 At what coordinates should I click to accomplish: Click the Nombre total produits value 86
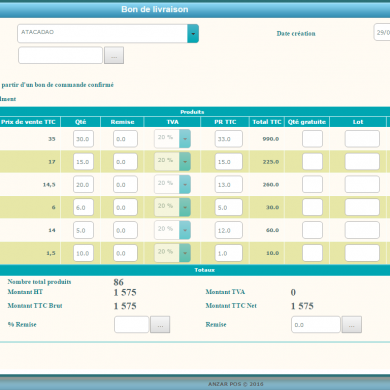[x=118, y=282]
